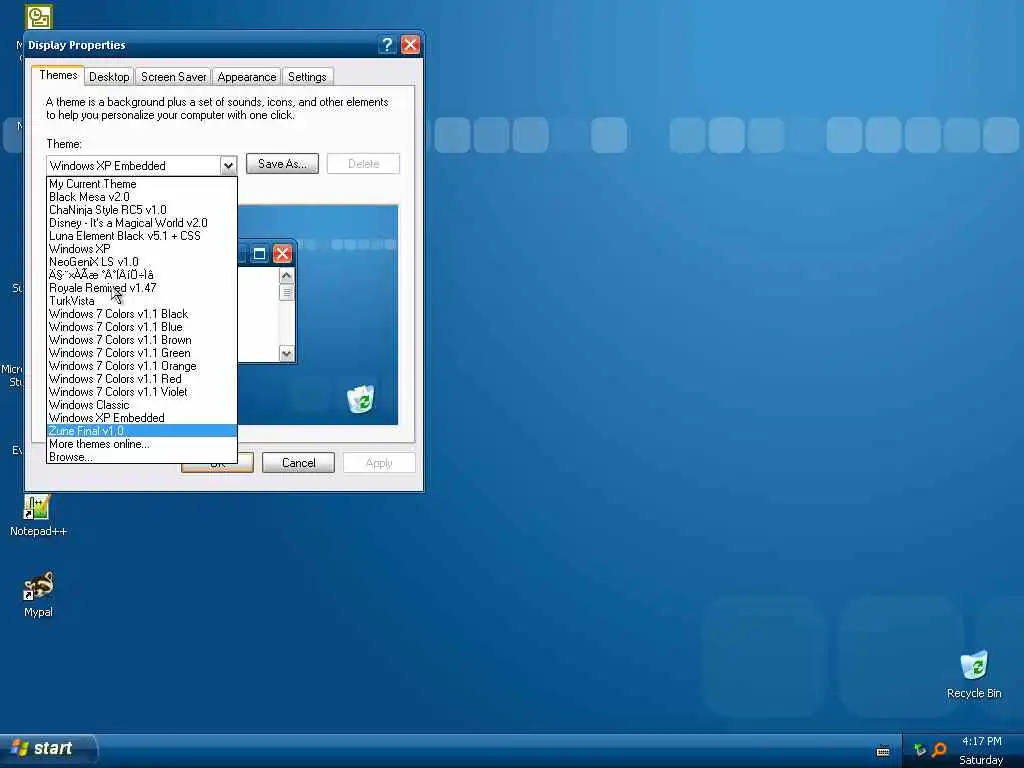This screenshot has width=1024, height=768.
Task: Close the Display Properties dialog
Action: coord(410,44)
